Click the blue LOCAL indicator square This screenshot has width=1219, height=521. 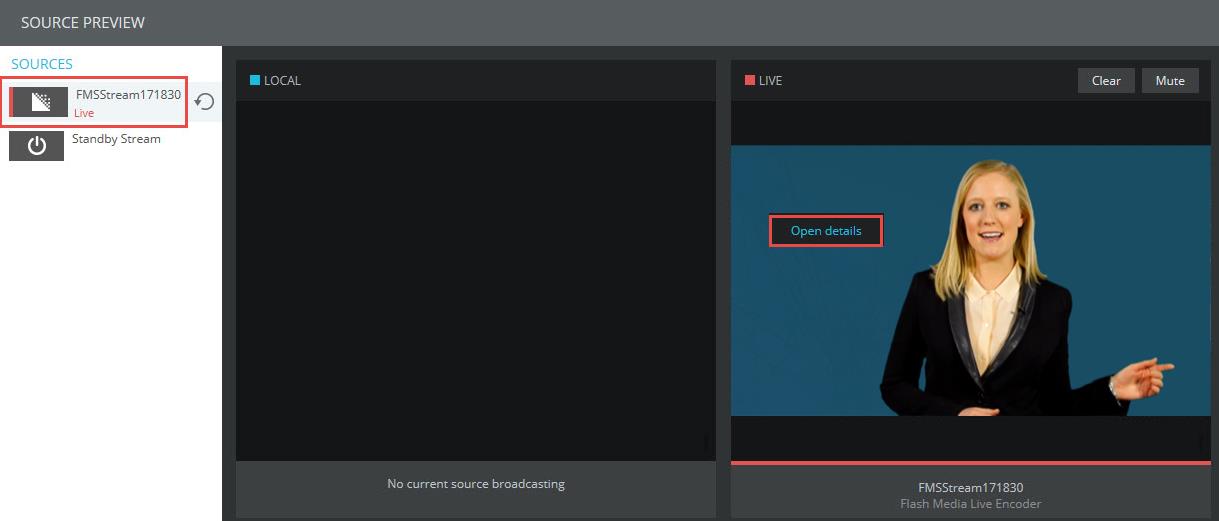(255, 81)
